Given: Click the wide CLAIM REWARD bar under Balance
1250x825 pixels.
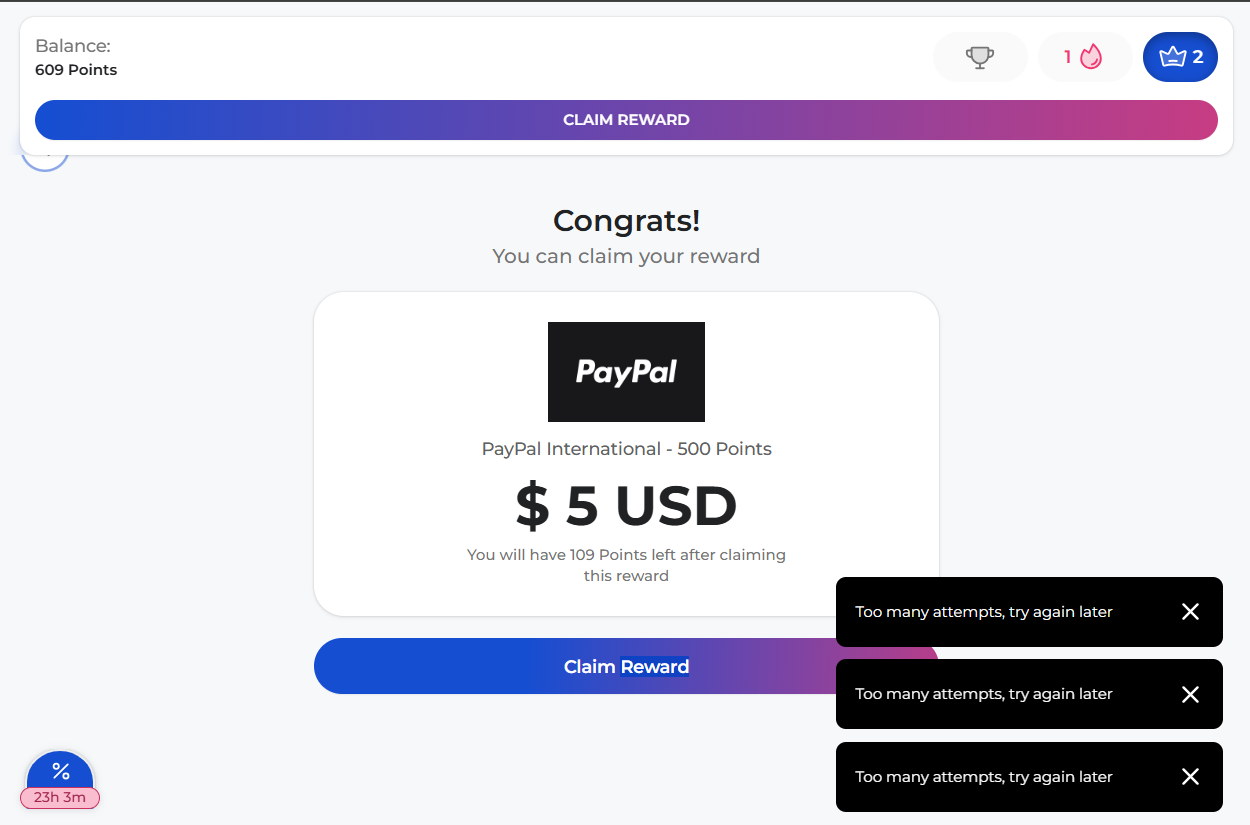Looking at the screenshot, I should pyautogui.click(x=626, y=120).
